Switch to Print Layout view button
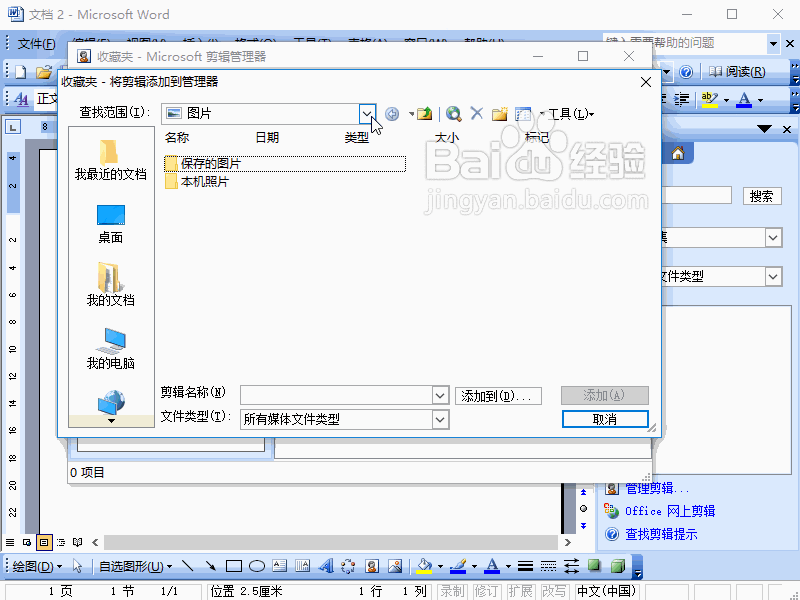Screen dimensions: 800x600 [44, 542]
